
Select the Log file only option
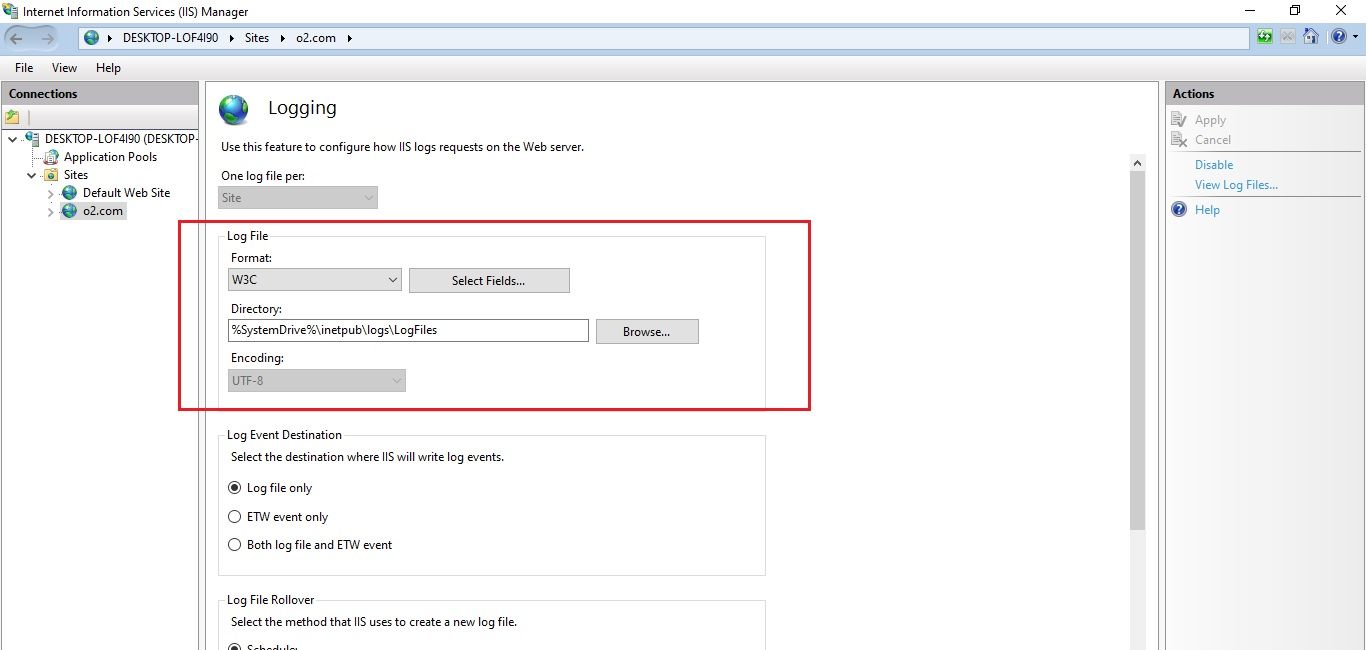tap(234, 488)
